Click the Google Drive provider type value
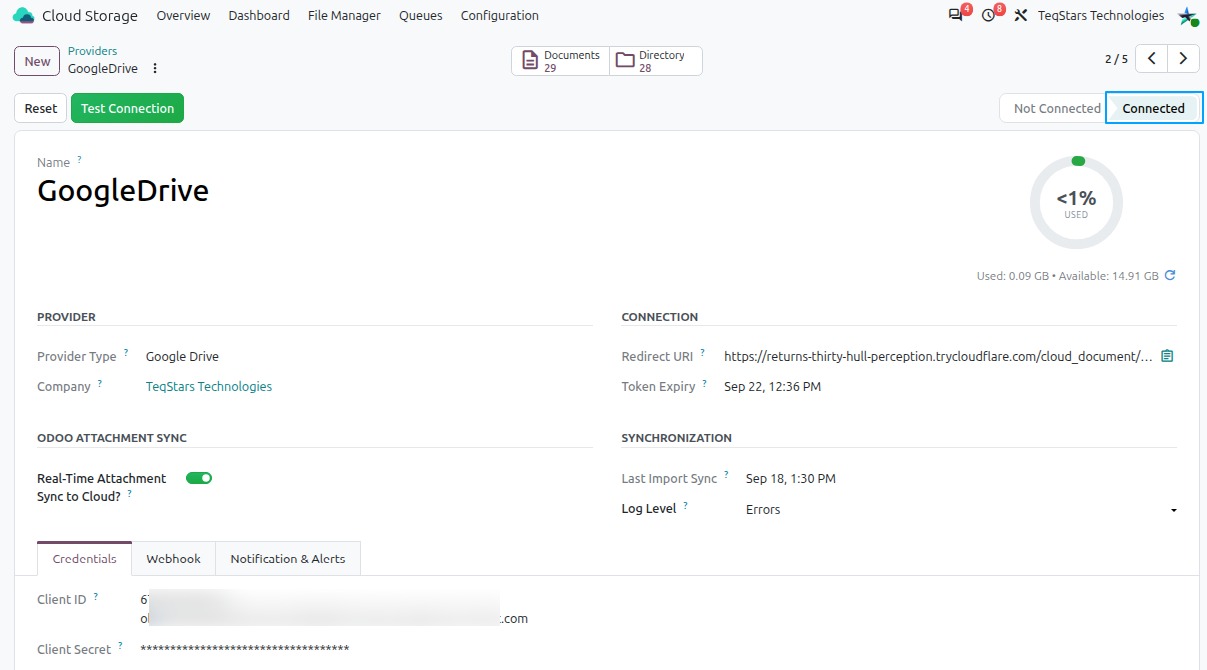This screenshot has height=670, width=1207. point(182,357)
